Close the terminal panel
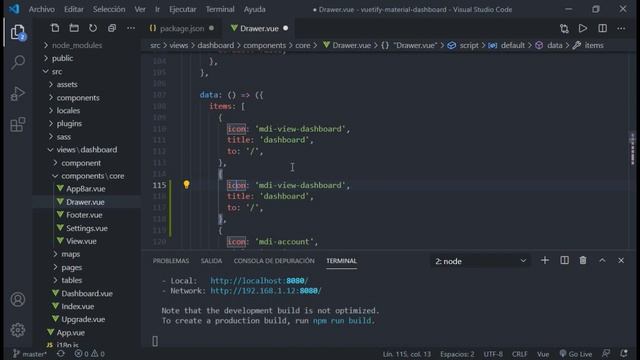 (621, 260)
